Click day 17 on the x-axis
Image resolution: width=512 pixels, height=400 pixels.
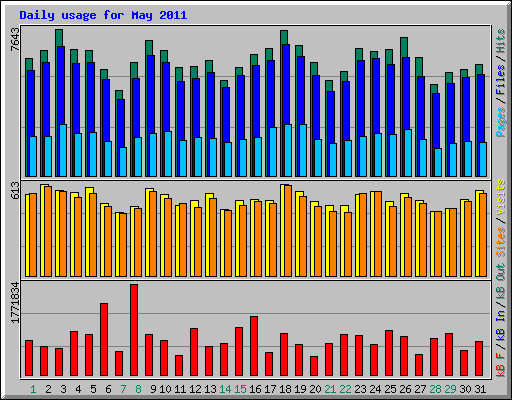click(270, 389)
